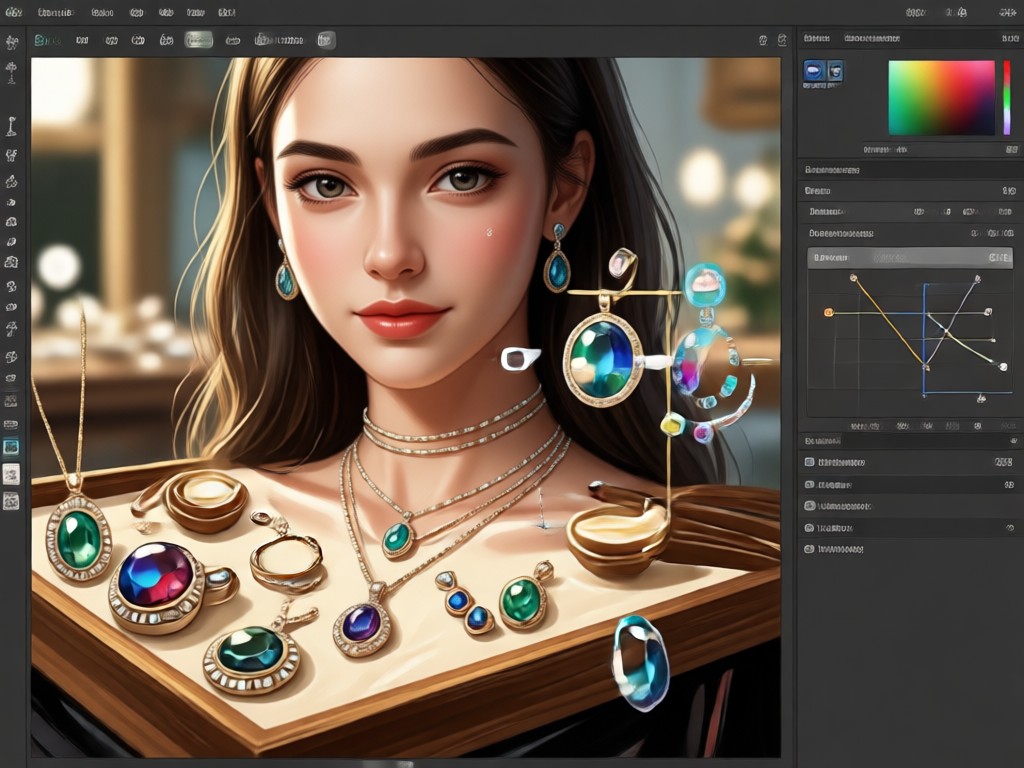1024x768 pixels.
Task: Open the light-gray dropdown bar above the curves graph
Action: 910,257
